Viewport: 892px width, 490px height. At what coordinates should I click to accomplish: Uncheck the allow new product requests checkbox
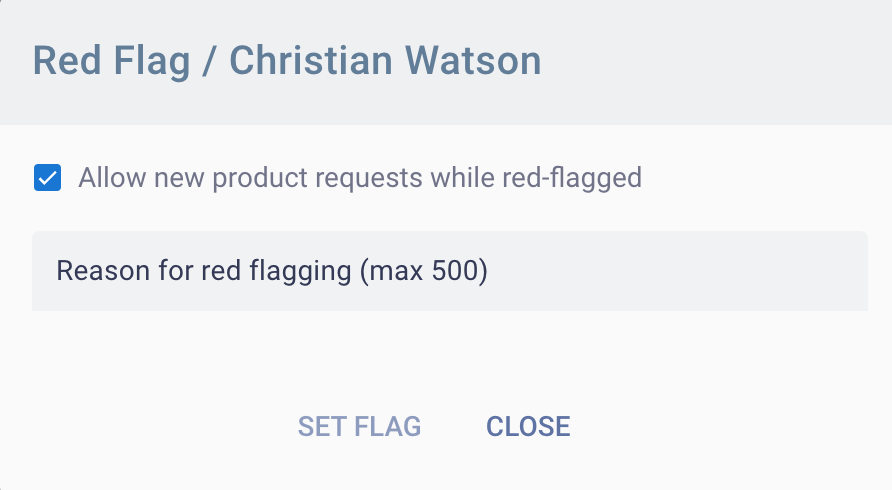[x=48, y=179]
